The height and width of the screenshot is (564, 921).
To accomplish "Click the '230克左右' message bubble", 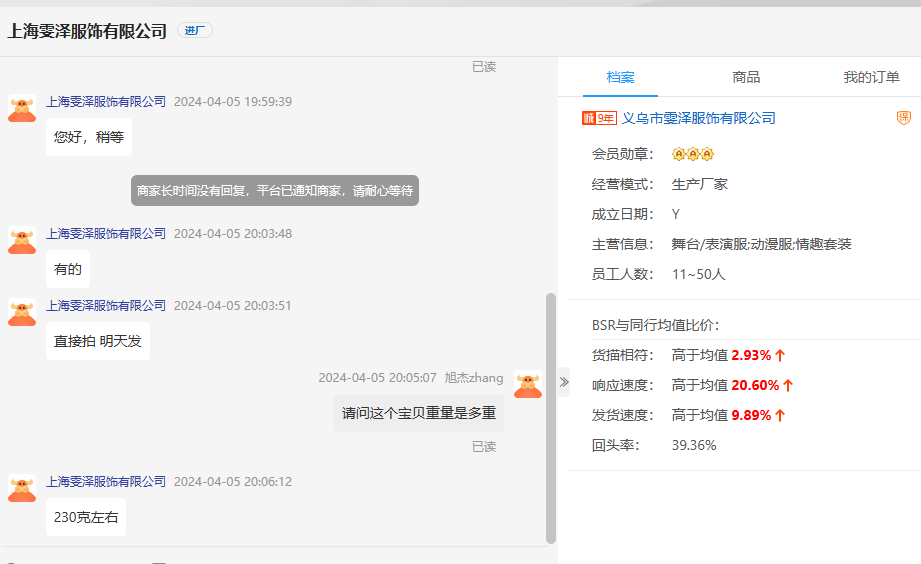I will [x=86, y=517].
